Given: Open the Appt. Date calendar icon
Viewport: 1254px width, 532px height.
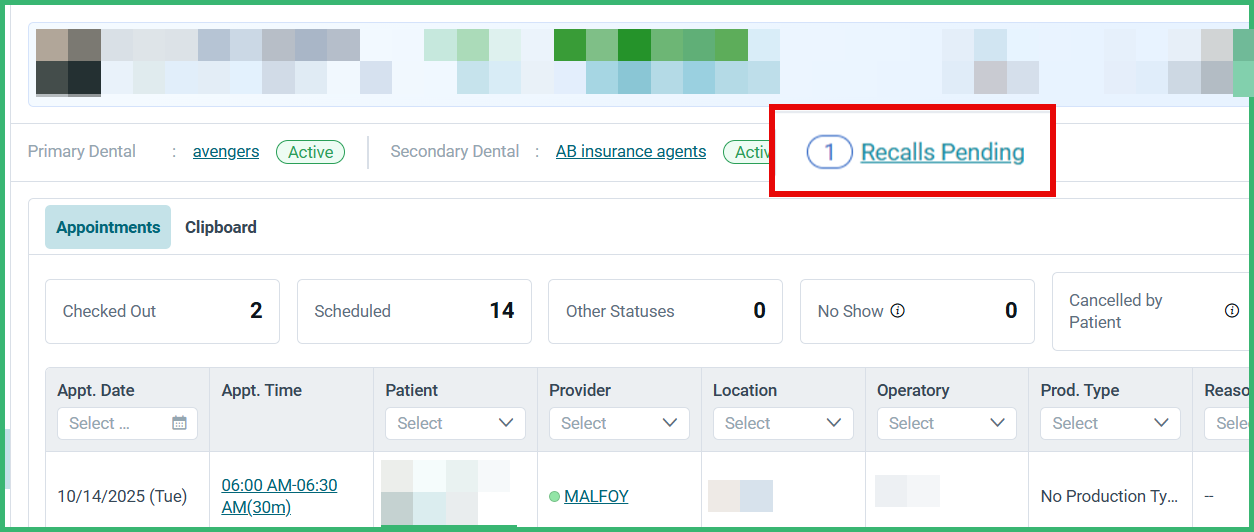Looking at the screenshot, I should [179, 423].
